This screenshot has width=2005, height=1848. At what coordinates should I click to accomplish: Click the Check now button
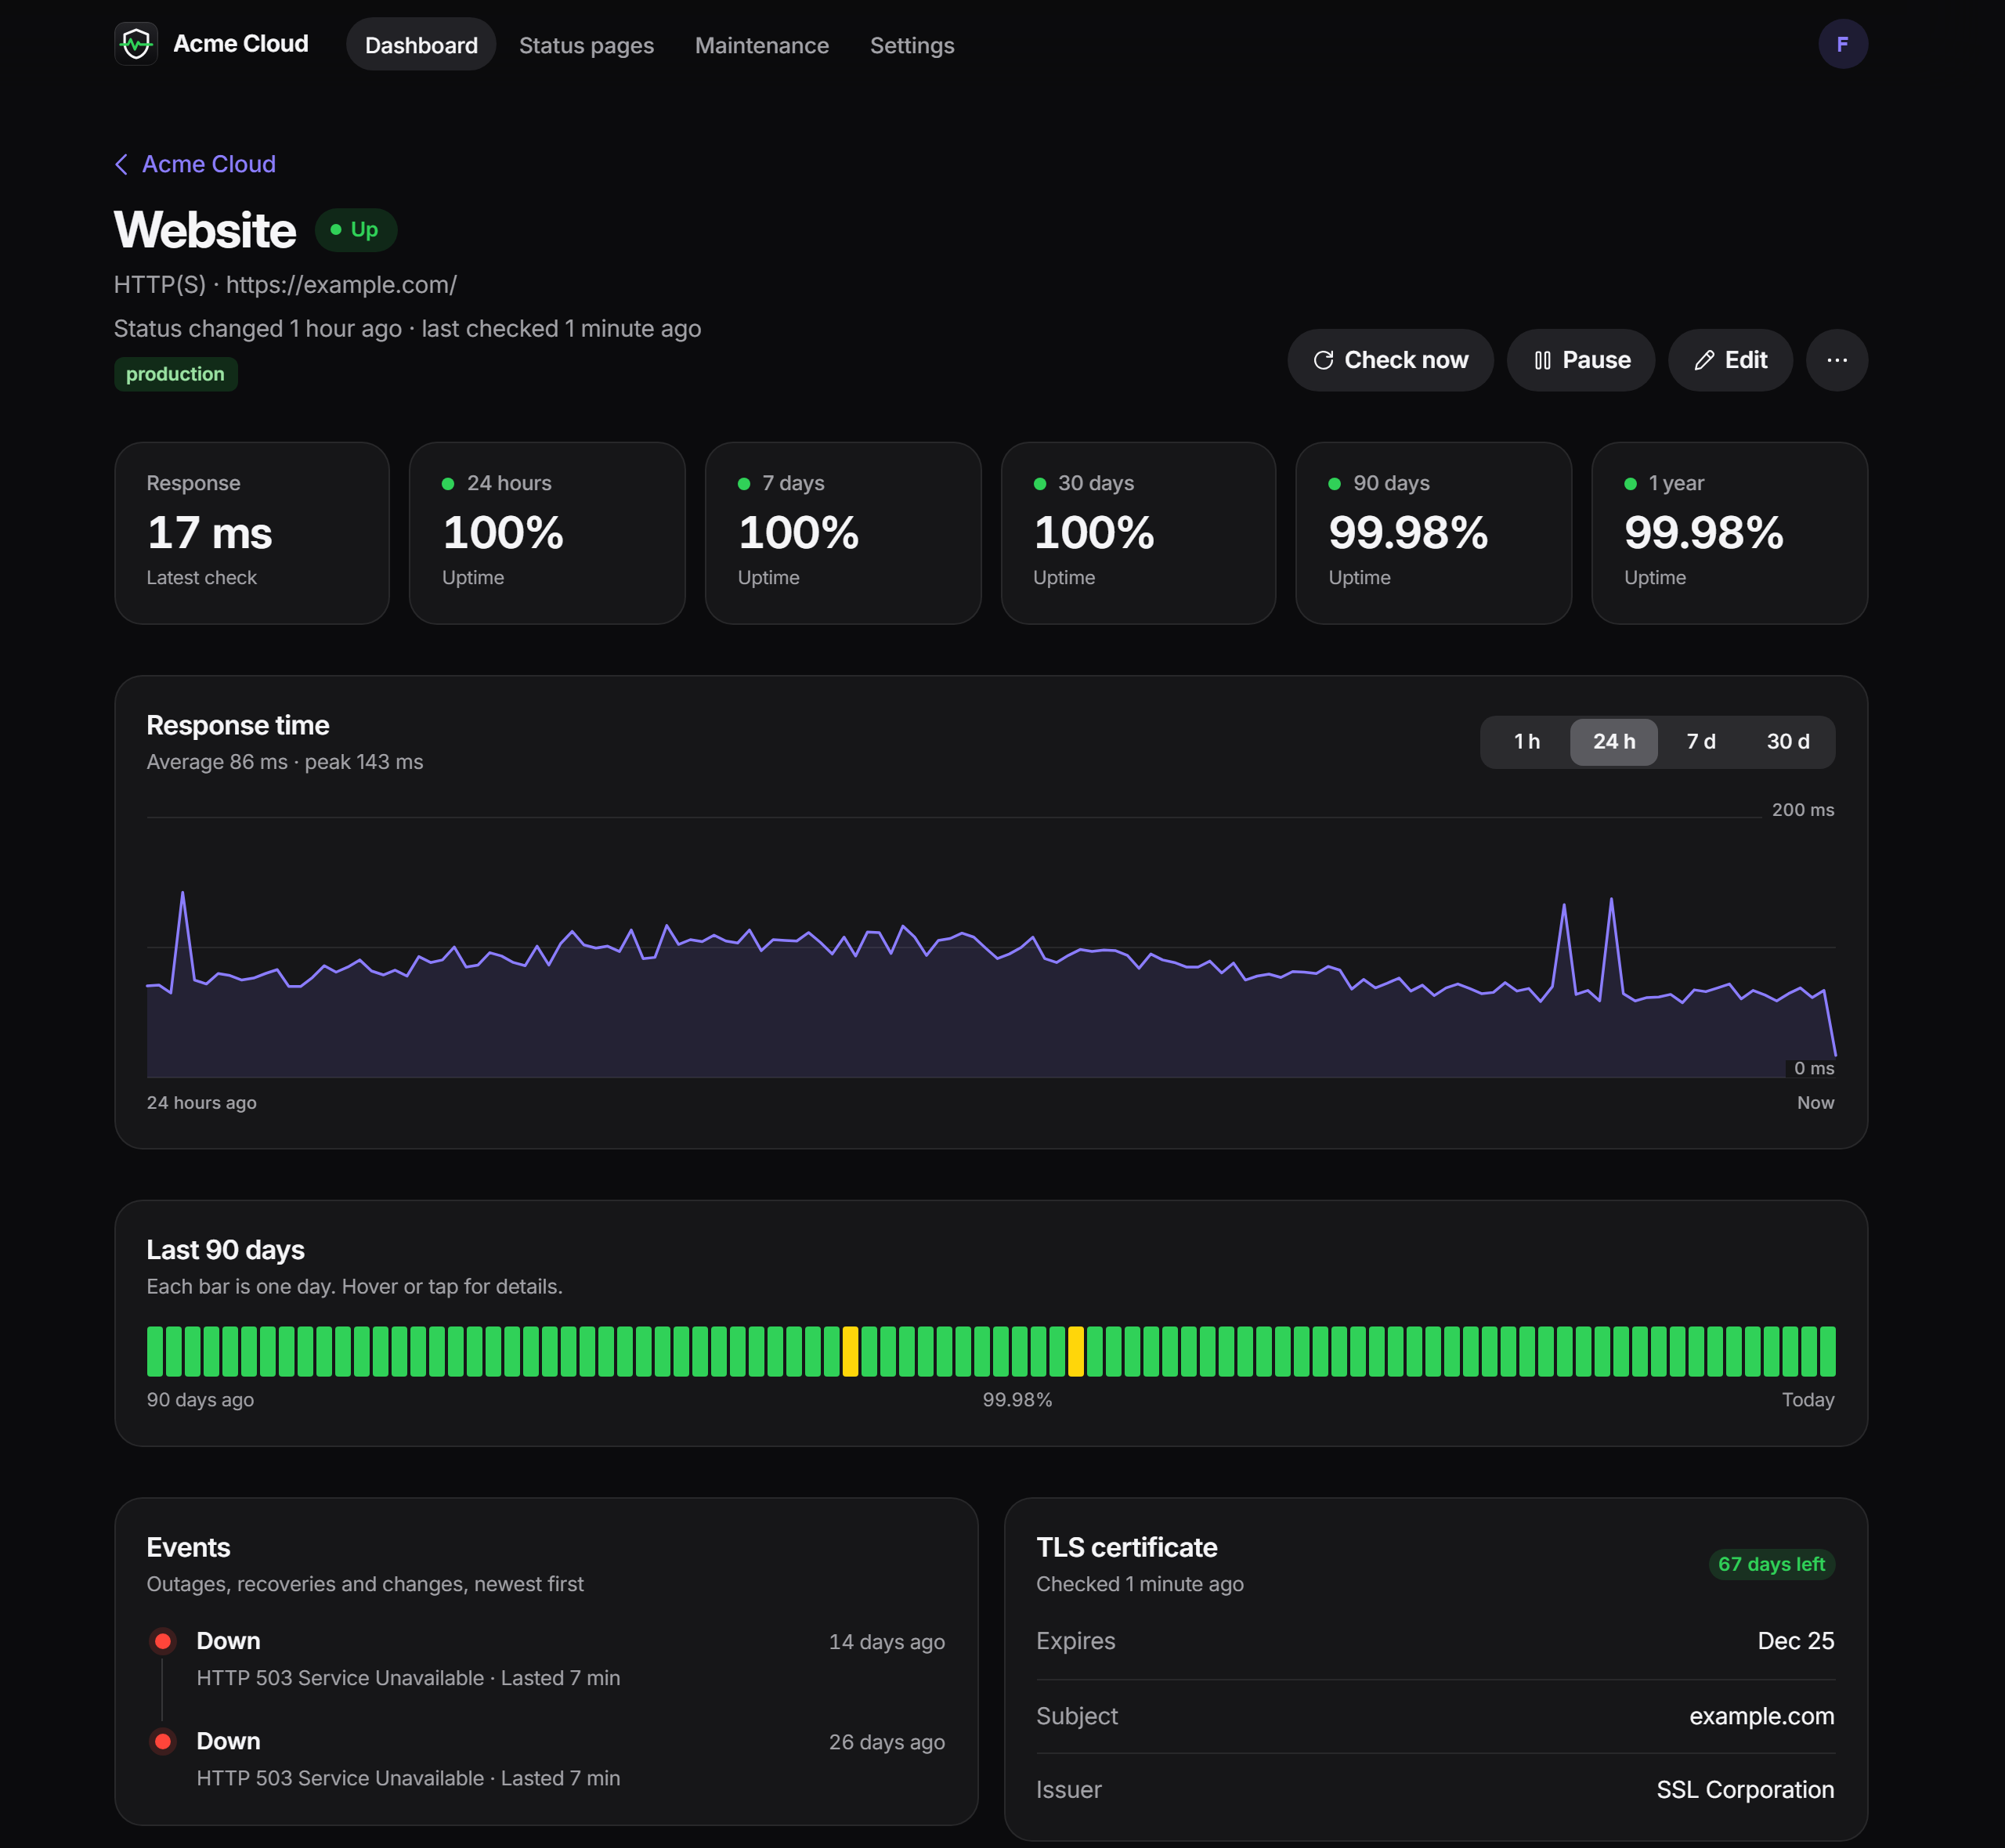[1390, 360]
